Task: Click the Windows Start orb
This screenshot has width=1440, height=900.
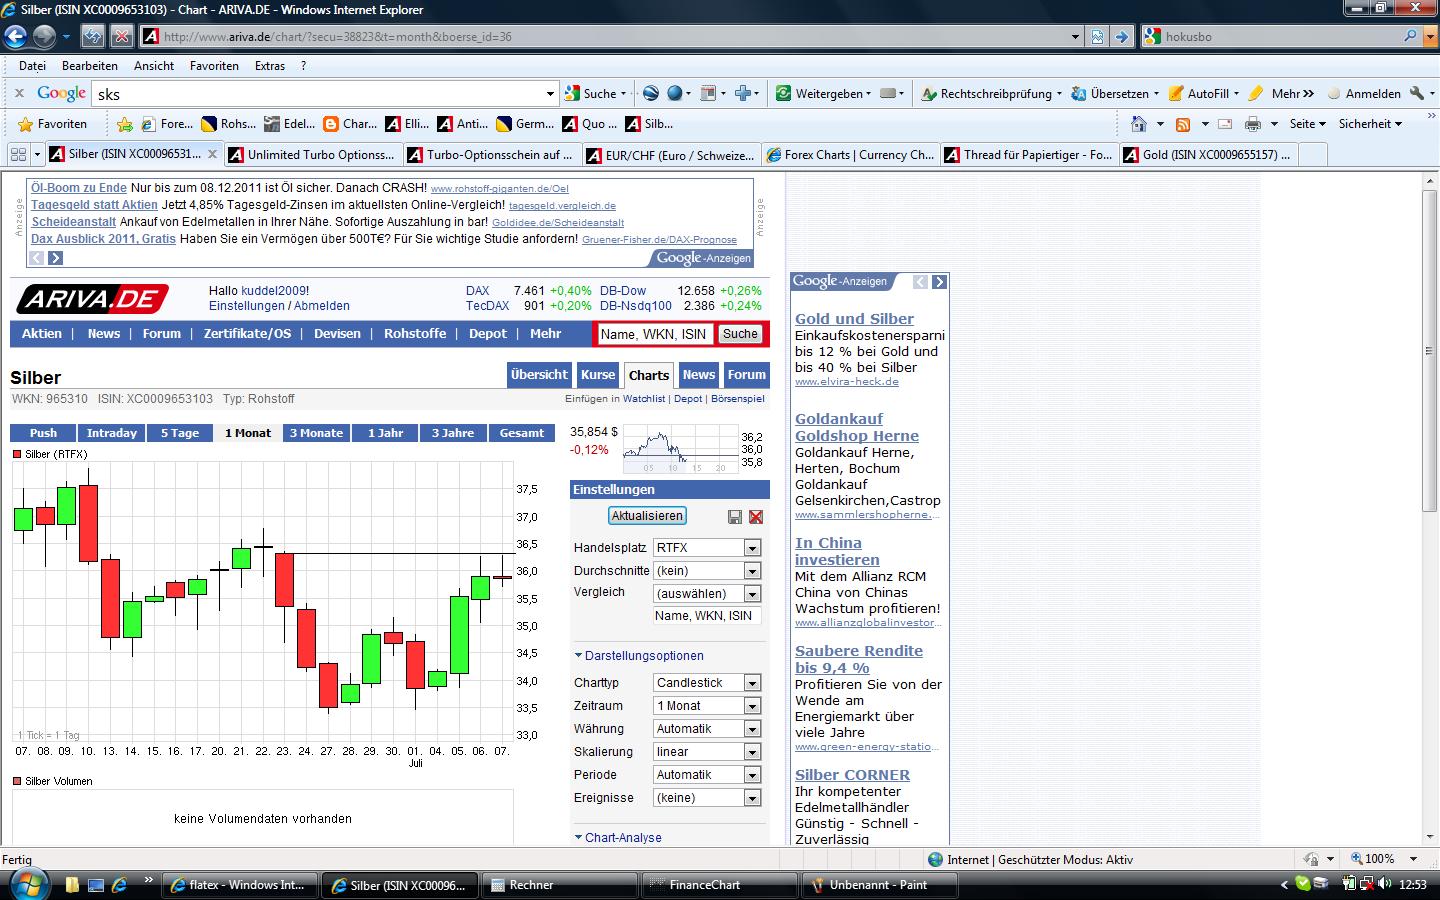Action: click(x=27, y=884)
